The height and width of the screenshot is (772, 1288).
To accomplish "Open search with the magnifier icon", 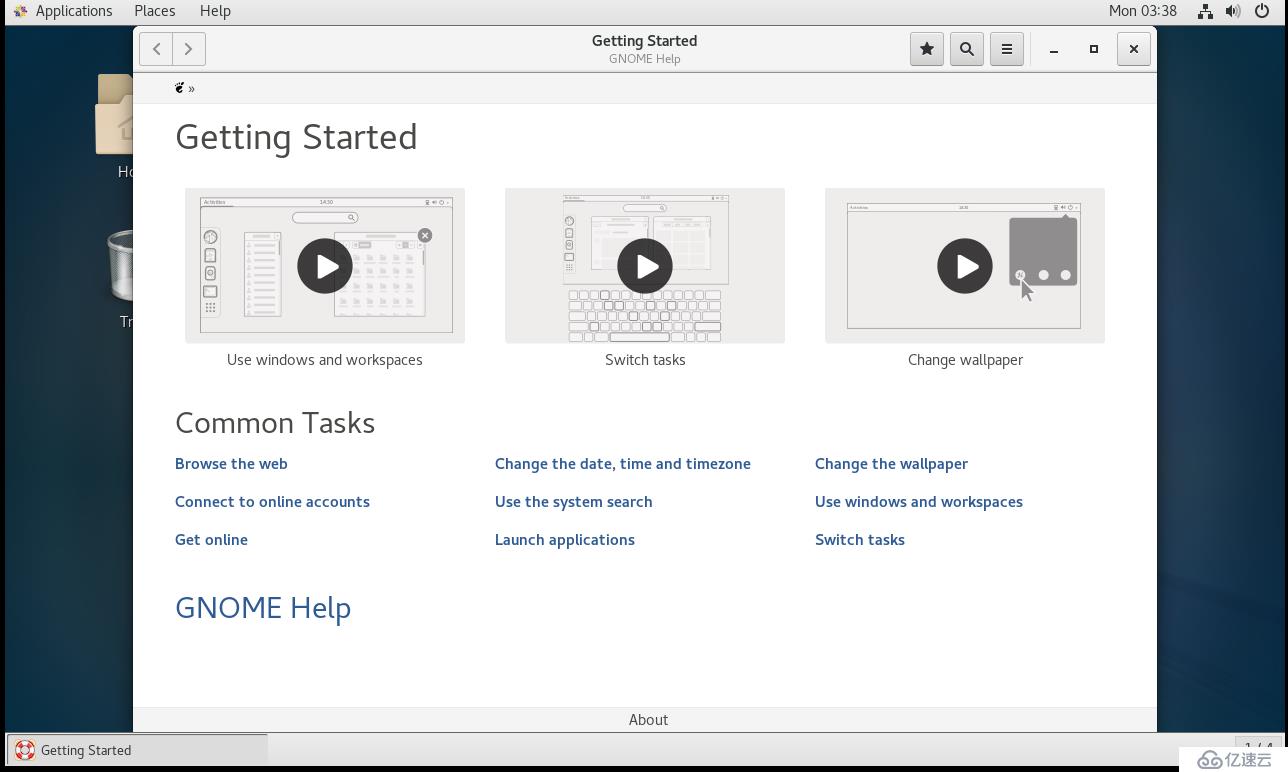I will coord(967,49).
